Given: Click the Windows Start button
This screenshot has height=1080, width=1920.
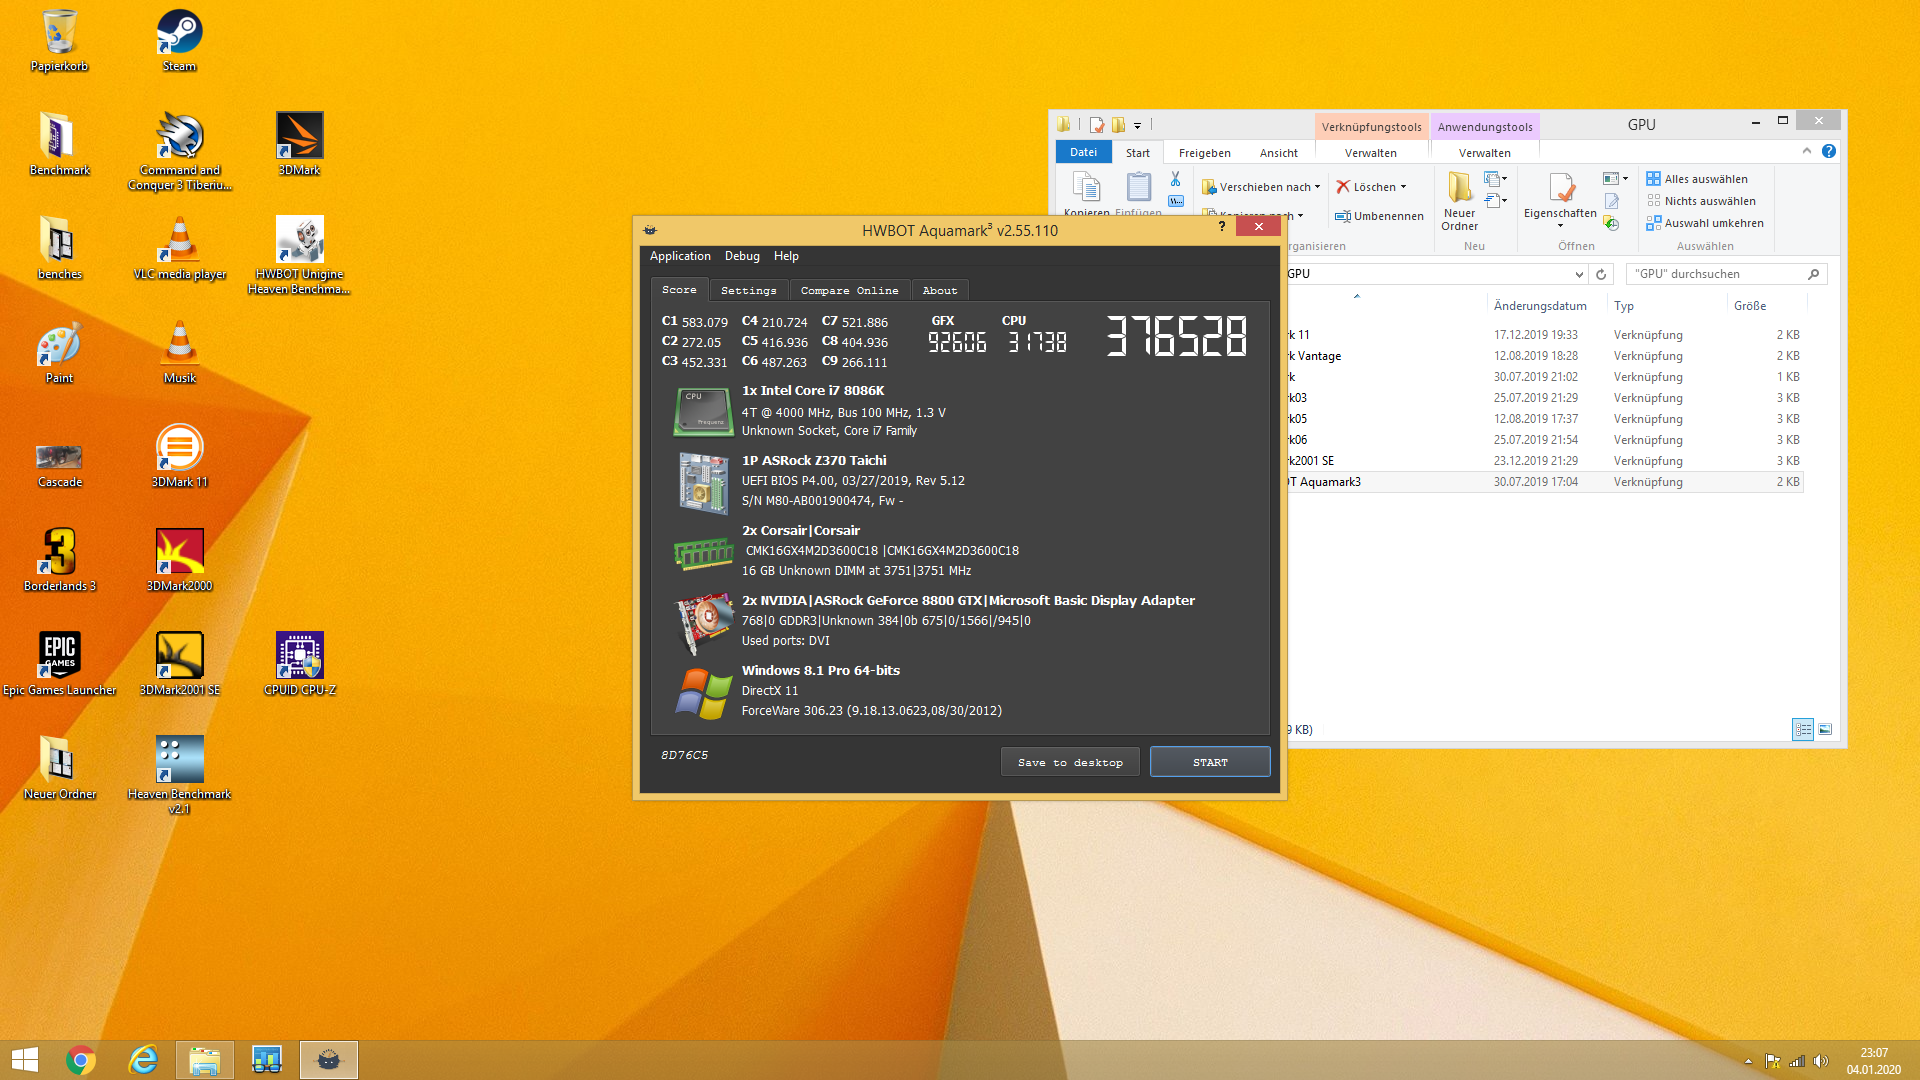Looking at the screenshot, I should tap(25, 1060).
